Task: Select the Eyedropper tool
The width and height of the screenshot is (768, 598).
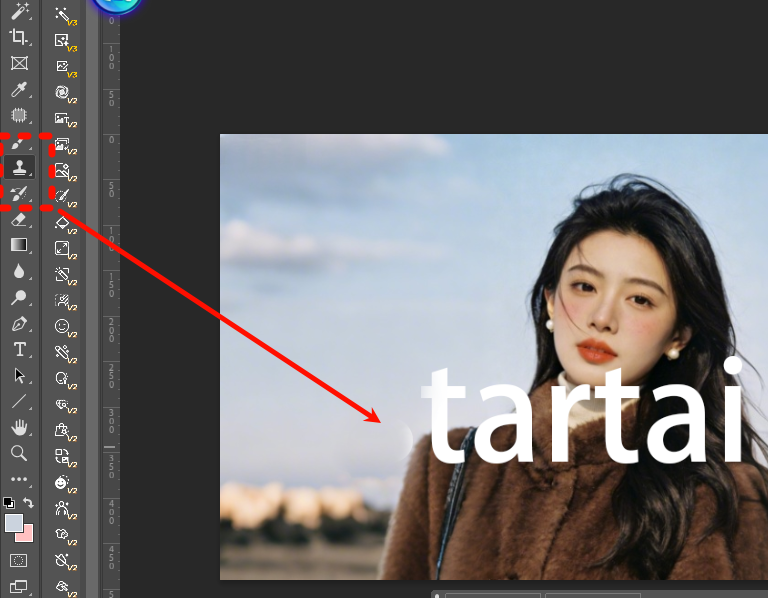Action: coord(19,90)
